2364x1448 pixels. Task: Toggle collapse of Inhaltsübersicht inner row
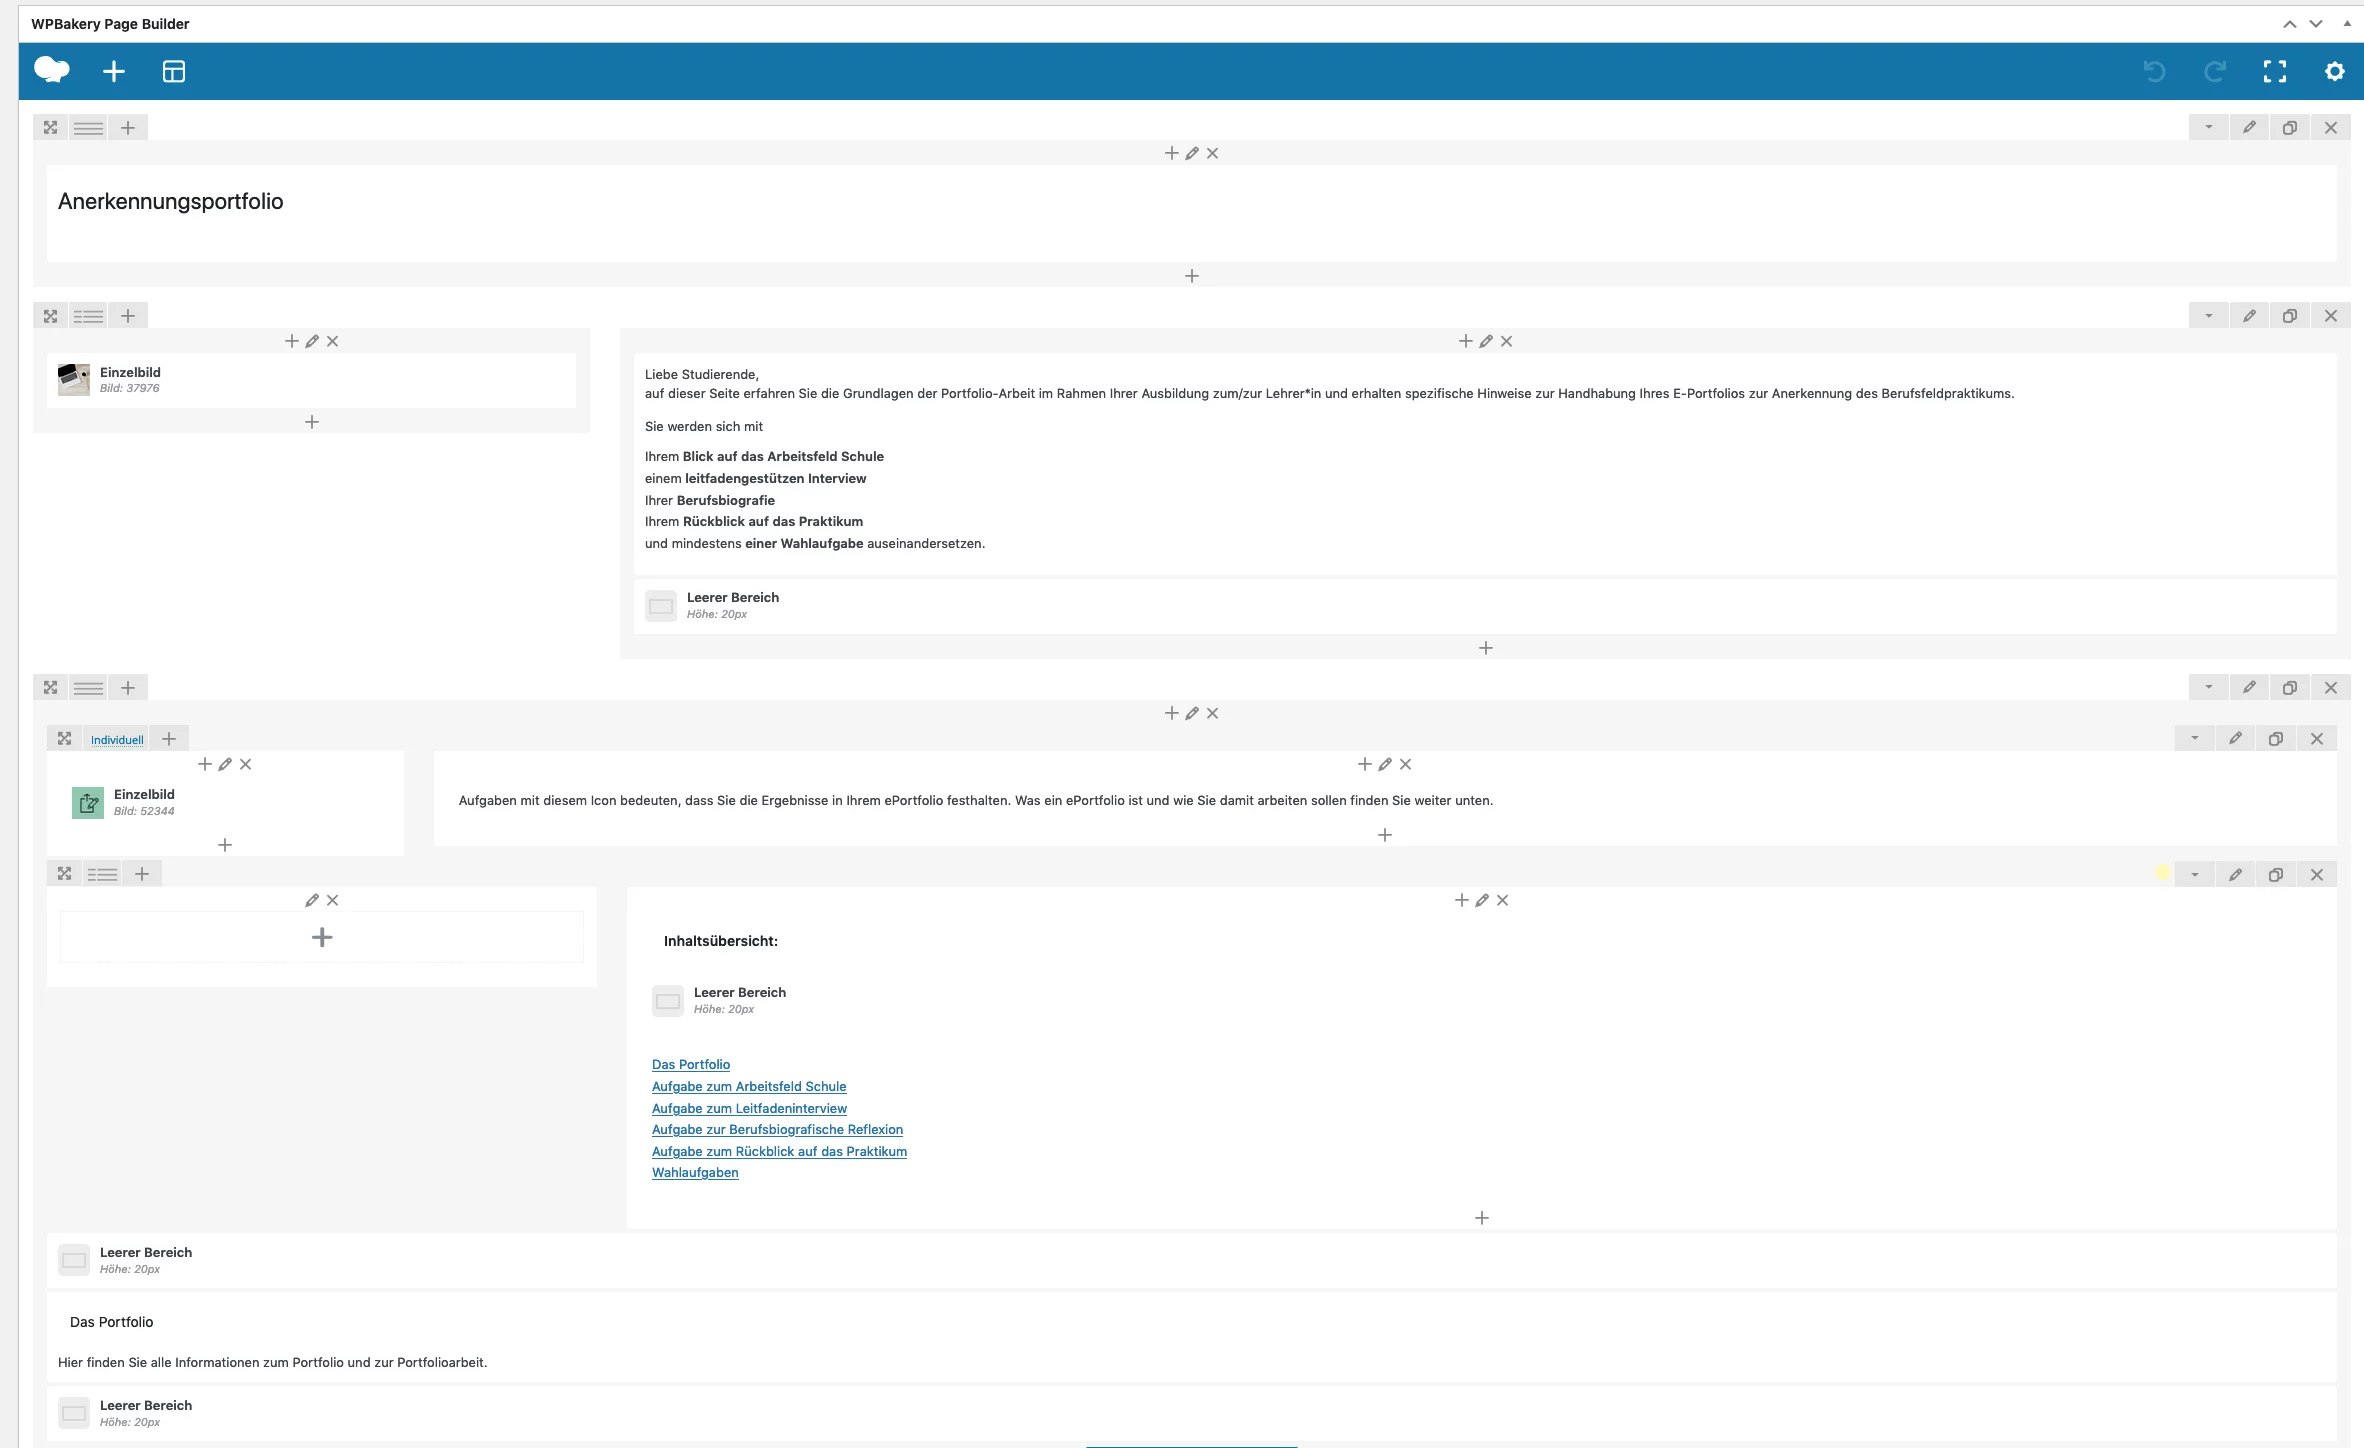point(2194,874)
